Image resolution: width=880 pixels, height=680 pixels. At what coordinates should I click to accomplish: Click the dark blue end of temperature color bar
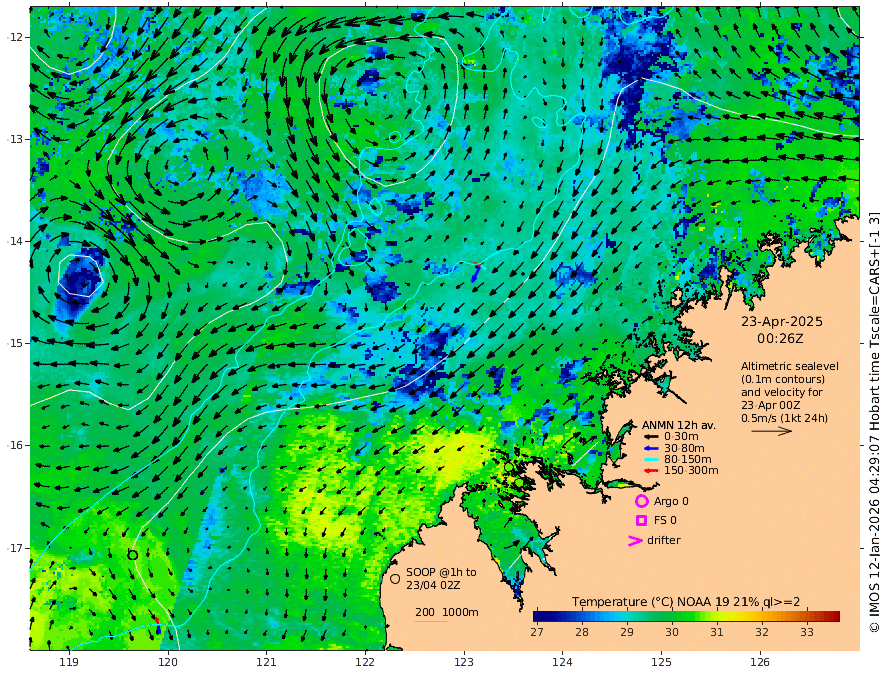coord(539,617)
